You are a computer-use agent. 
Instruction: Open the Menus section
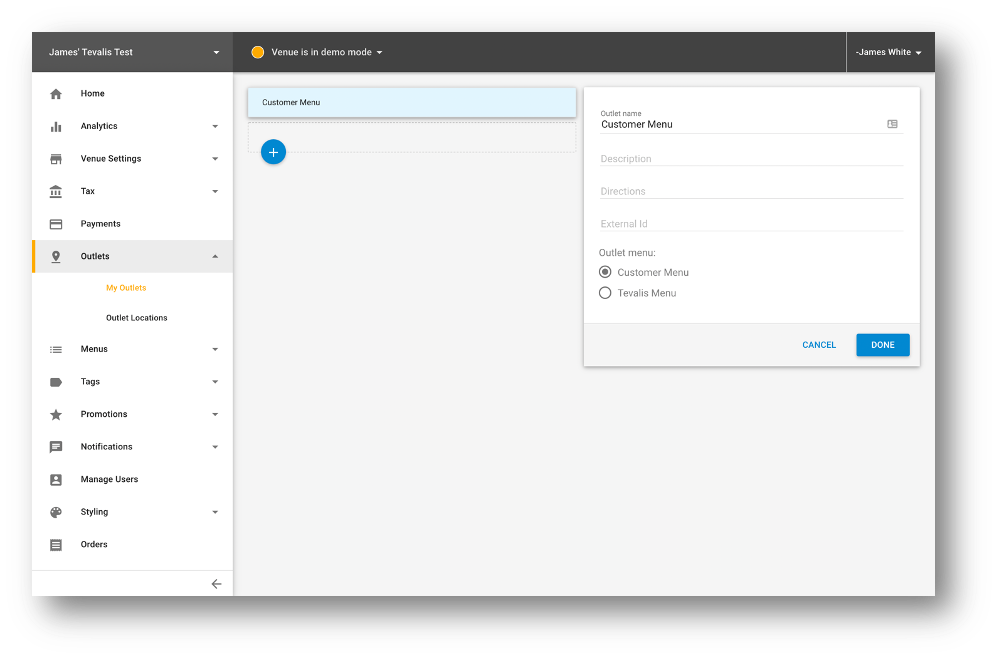pos(92,349)
